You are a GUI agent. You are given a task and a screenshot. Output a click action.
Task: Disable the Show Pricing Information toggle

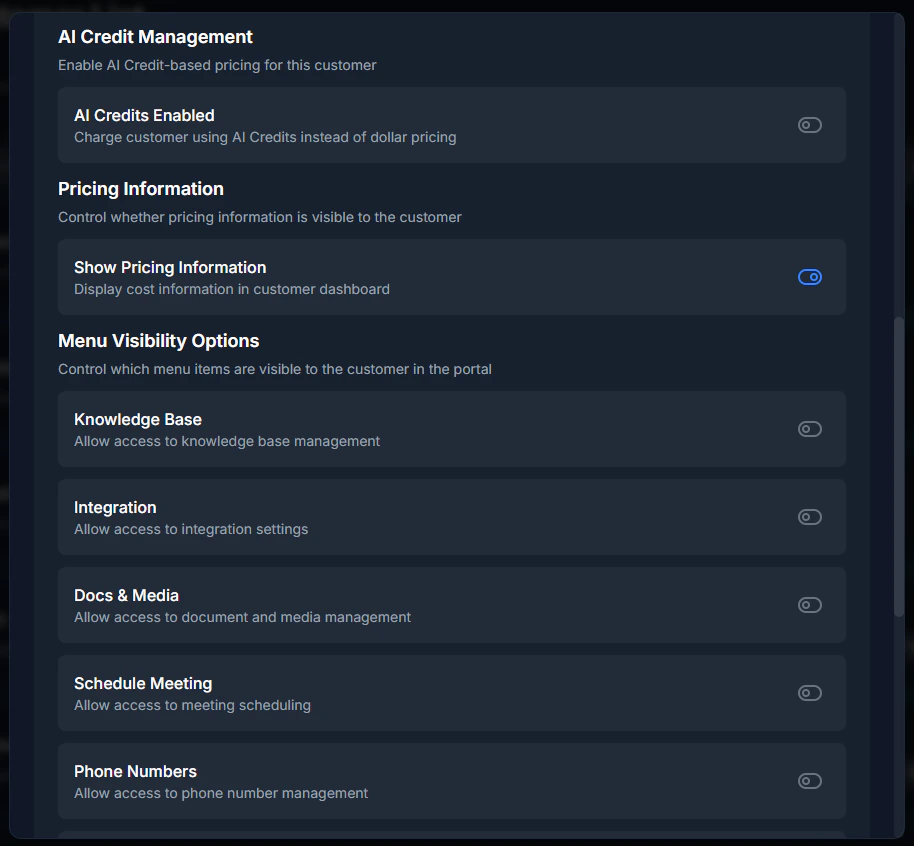(x=809, y=277)
